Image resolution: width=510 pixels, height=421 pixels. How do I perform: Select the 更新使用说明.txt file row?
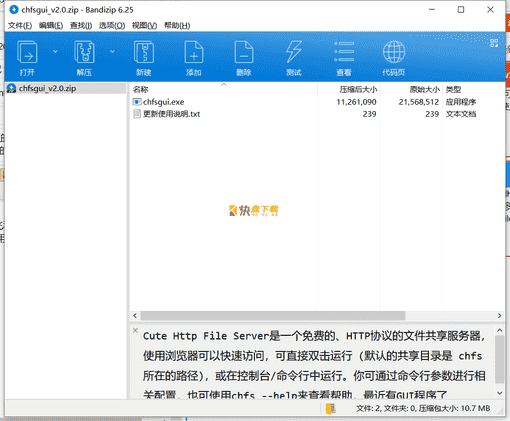point(317,114)
